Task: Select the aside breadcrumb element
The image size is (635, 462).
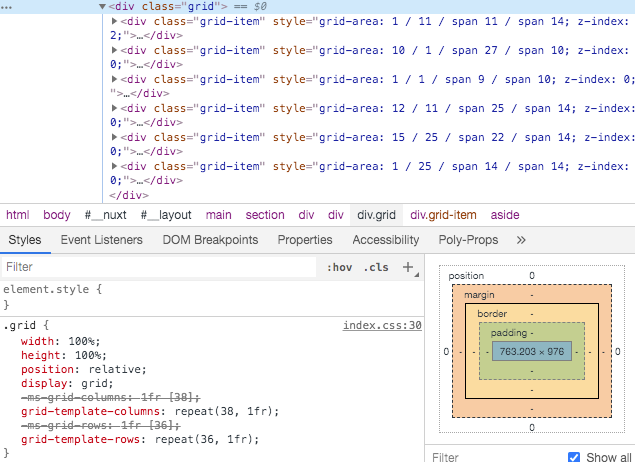Action: [x=505, y=215]
